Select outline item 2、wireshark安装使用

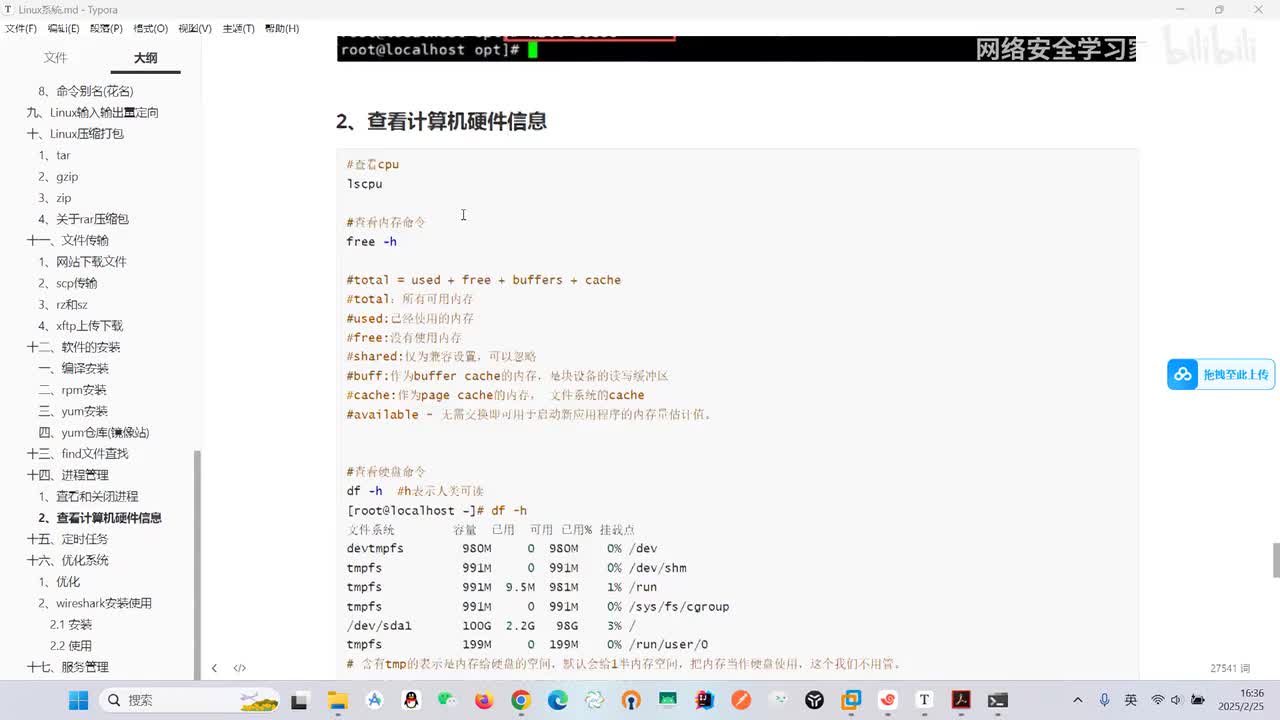95,603
